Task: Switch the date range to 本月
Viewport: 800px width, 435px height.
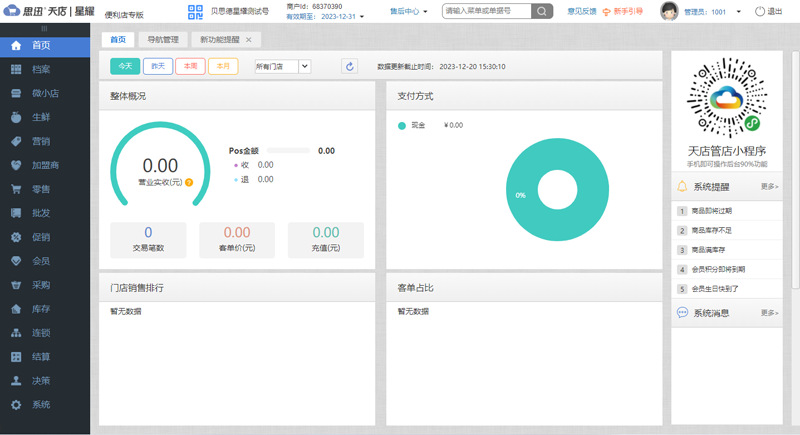Action: point(223,66)
